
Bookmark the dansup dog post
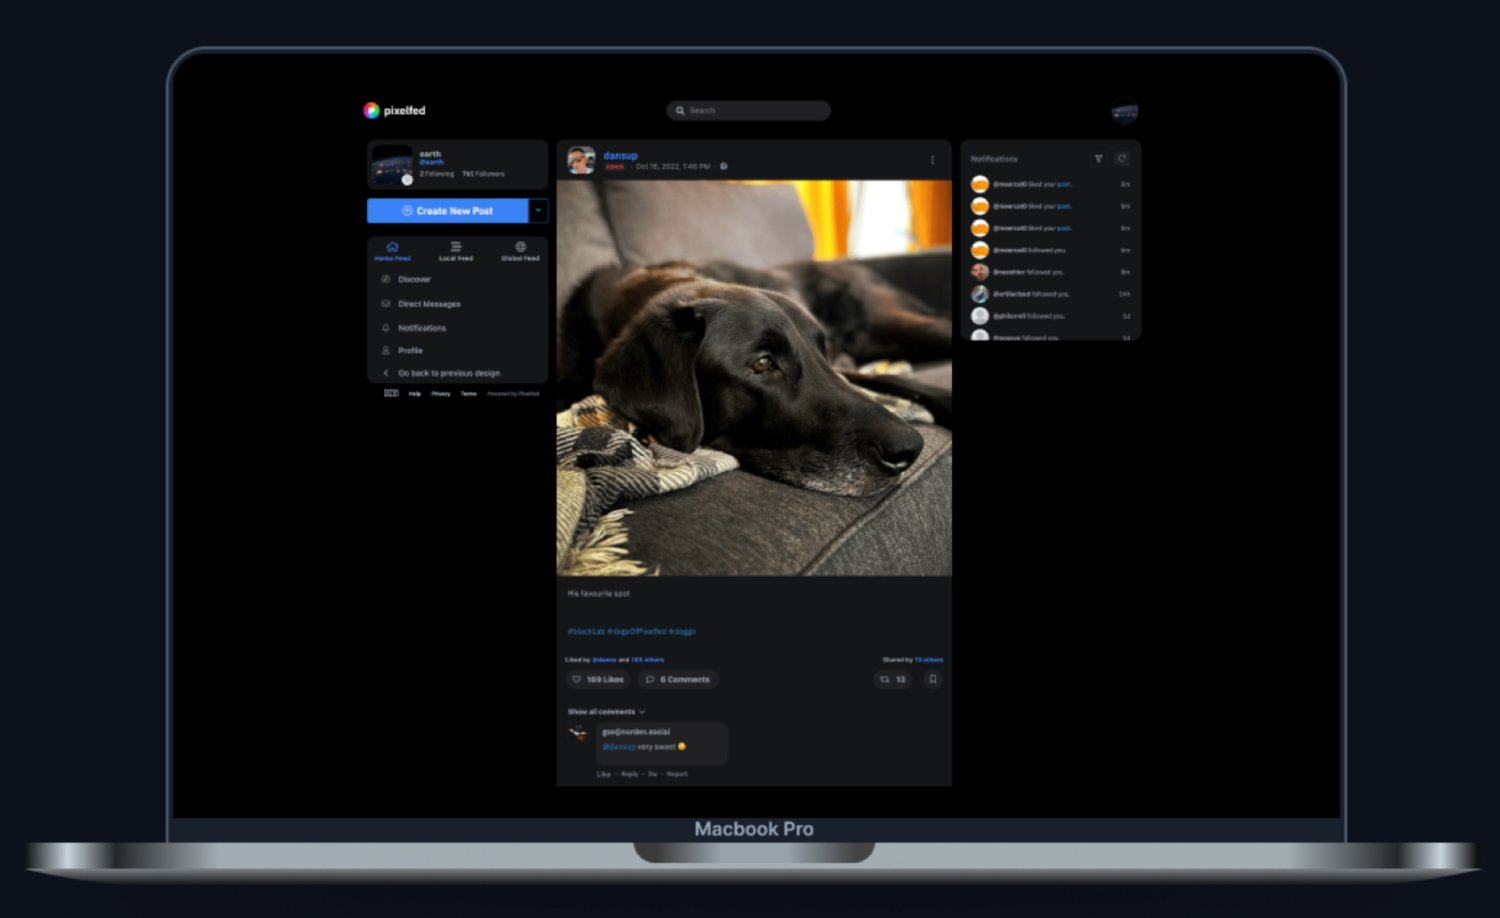click(932, 680)
